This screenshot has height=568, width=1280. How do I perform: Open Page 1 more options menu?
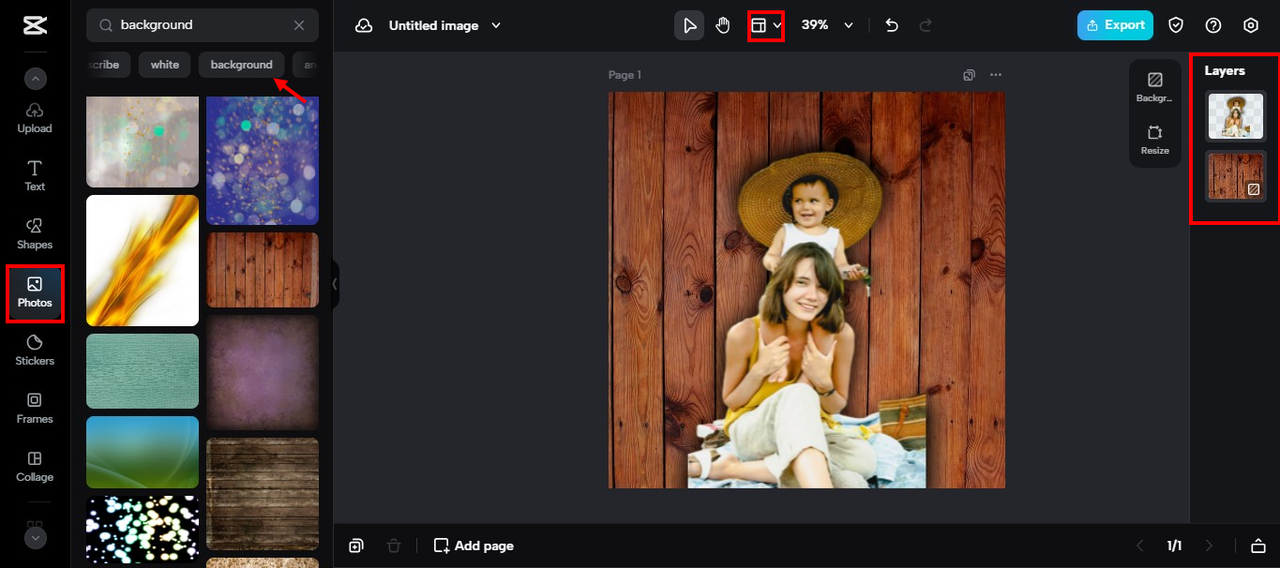click(x=995, y=75)
